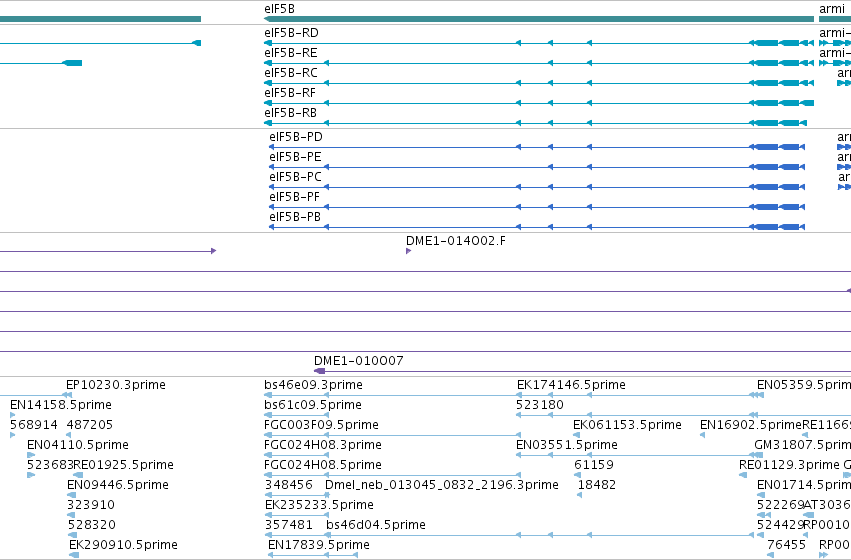Select EST EN14158.5prime

click(61, 405)
